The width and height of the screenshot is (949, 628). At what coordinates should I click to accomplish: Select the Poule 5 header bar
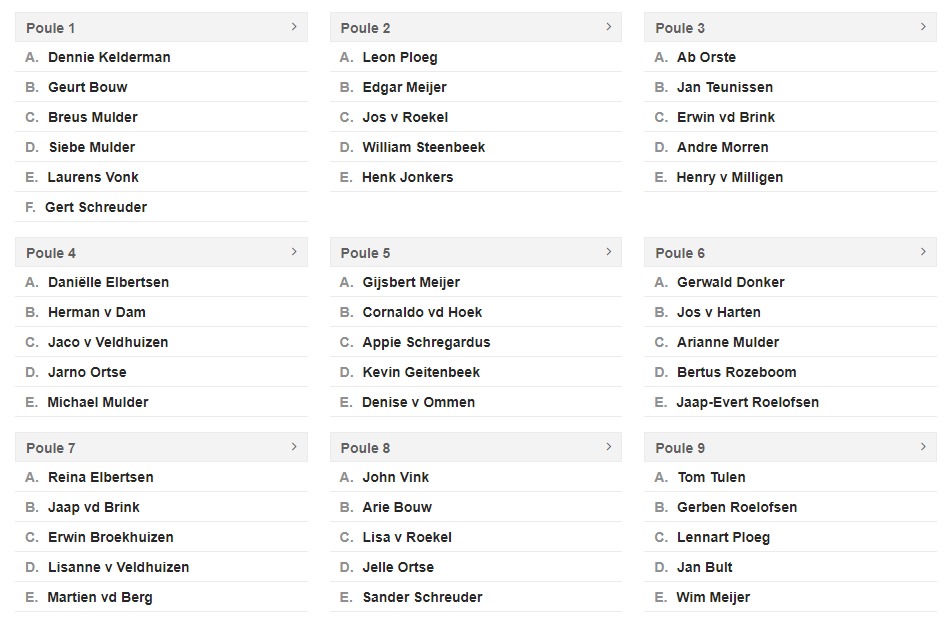[476, 252]
